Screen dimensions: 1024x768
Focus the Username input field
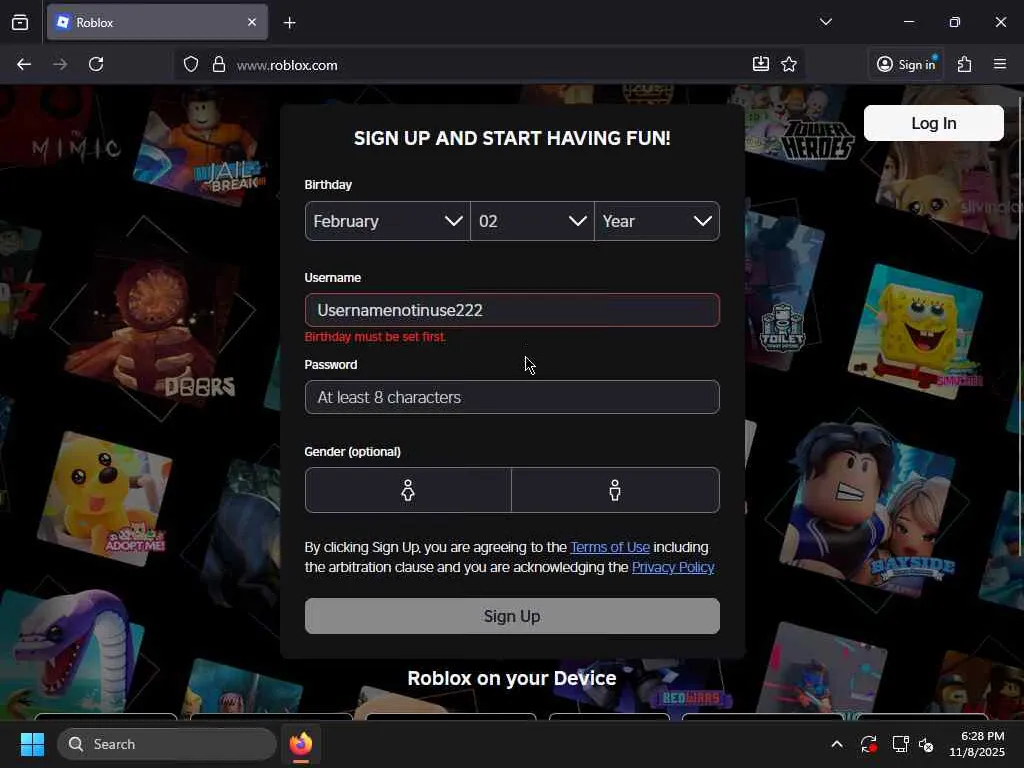point(512,310)
